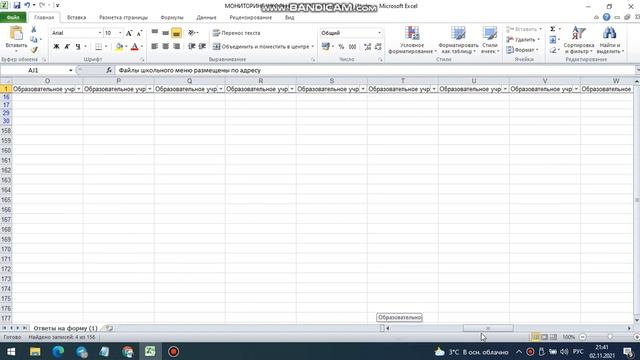This screenshot has height=360, width=640.
Task: Open Сортировка и фильтр menu
Action: (578, 40)
